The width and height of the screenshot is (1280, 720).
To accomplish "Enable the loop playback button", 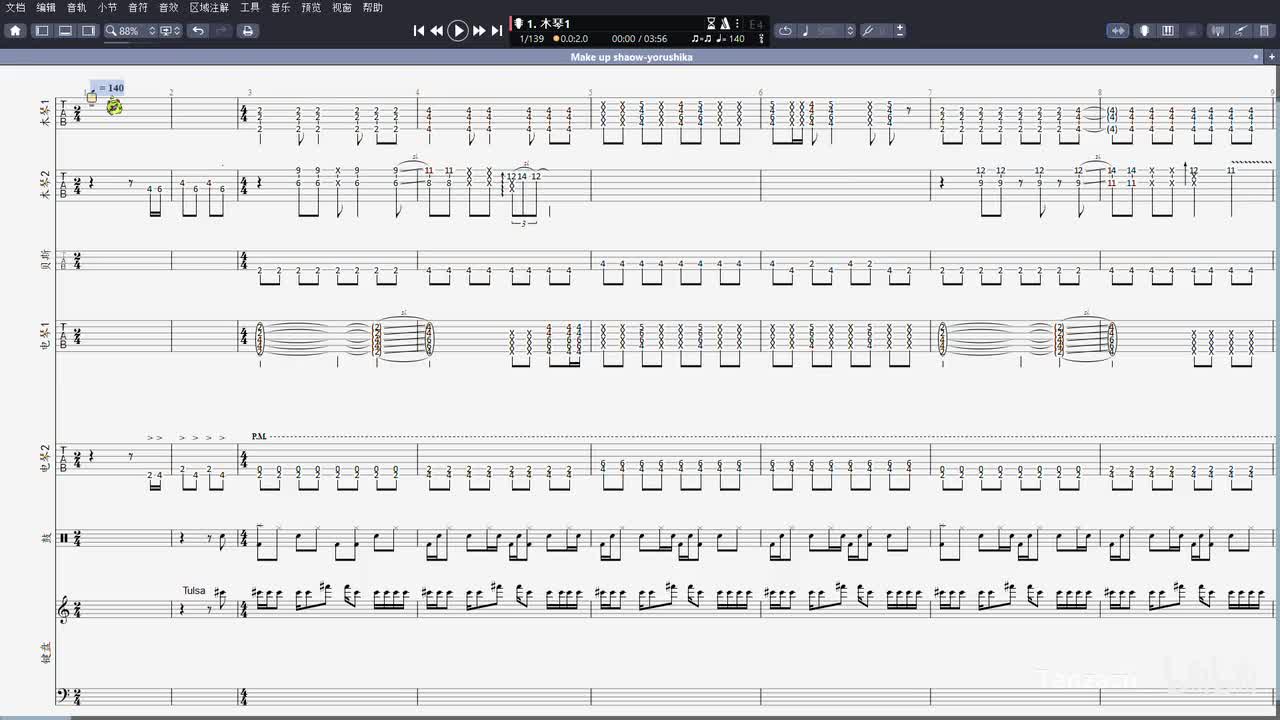I will 785,31.
